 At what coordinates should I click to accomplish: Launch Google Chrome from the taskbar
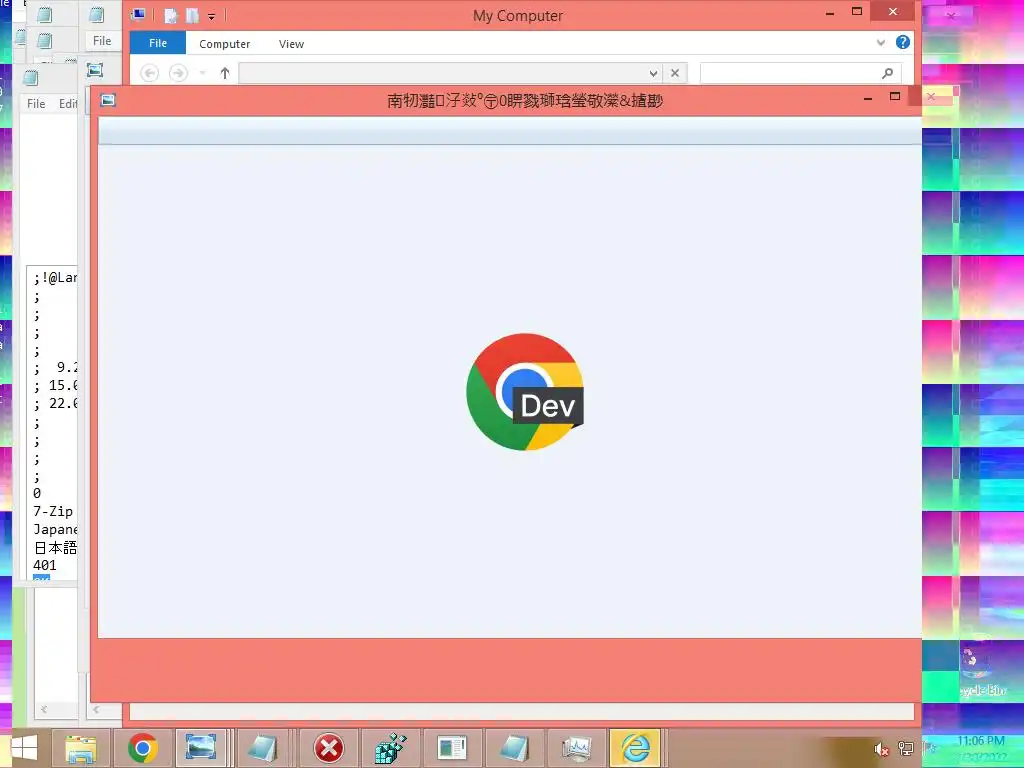[142, 748]
